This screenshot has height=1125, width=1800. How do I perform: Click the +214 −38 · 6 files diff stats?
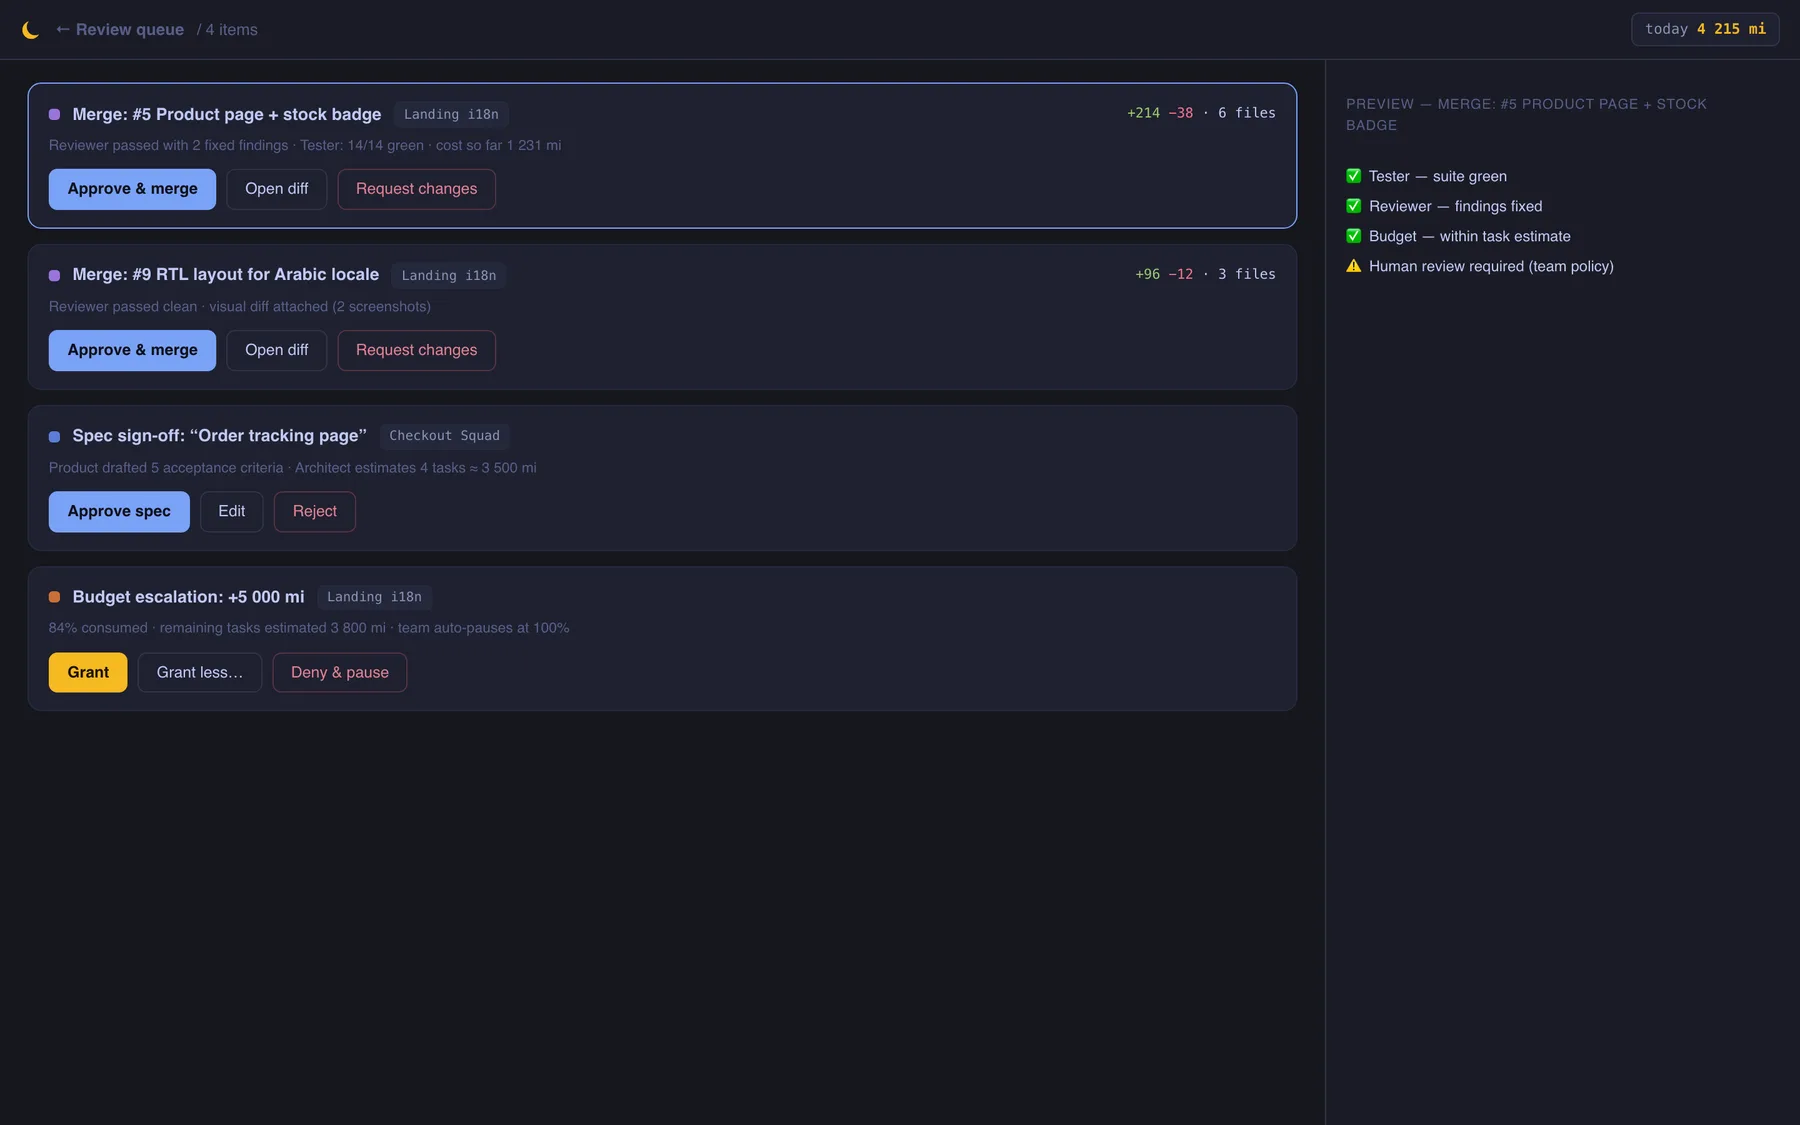(x=1201, y=113)
